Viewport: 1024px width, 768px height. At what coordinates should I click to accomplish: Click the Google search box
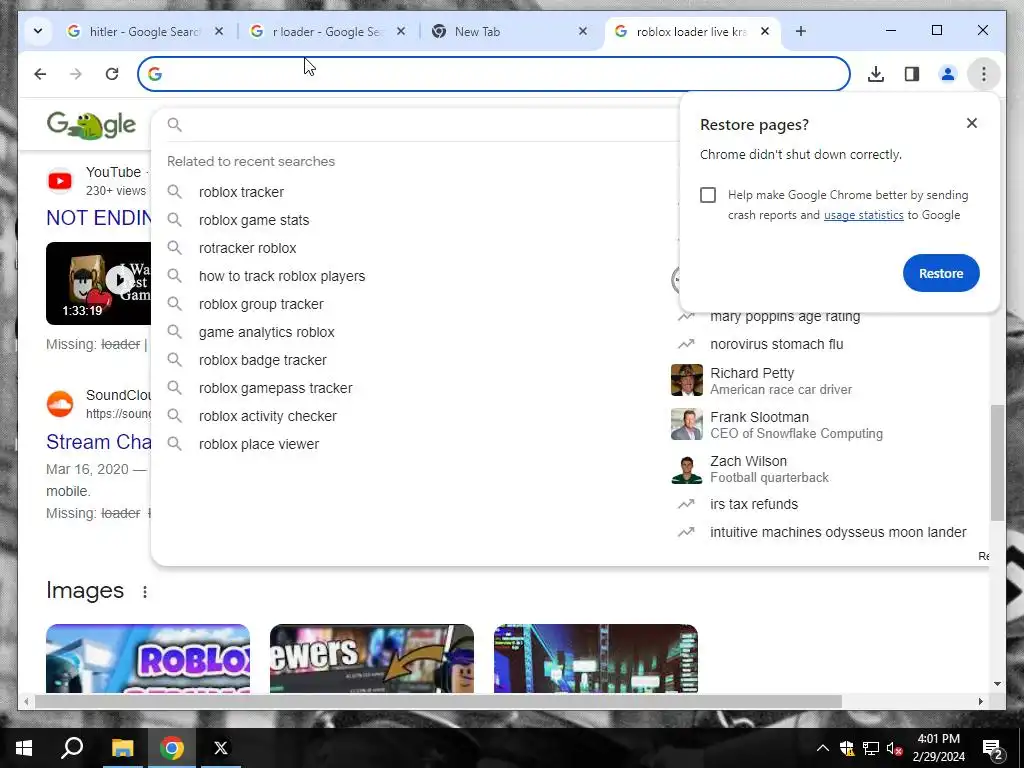pos(418,125)
